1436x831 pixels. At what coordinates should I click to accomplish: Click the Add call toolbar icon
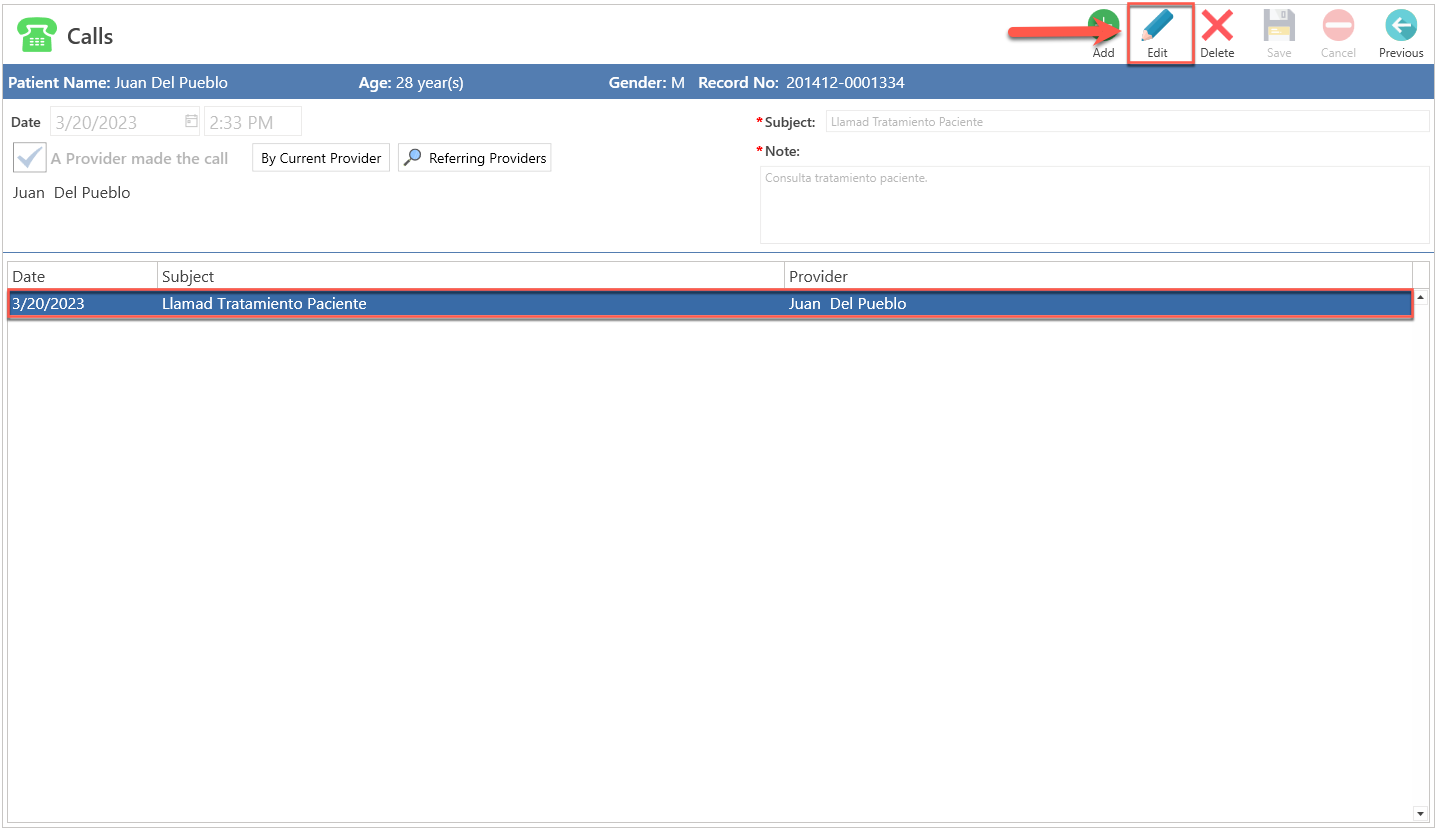[x=1103, y=27]
